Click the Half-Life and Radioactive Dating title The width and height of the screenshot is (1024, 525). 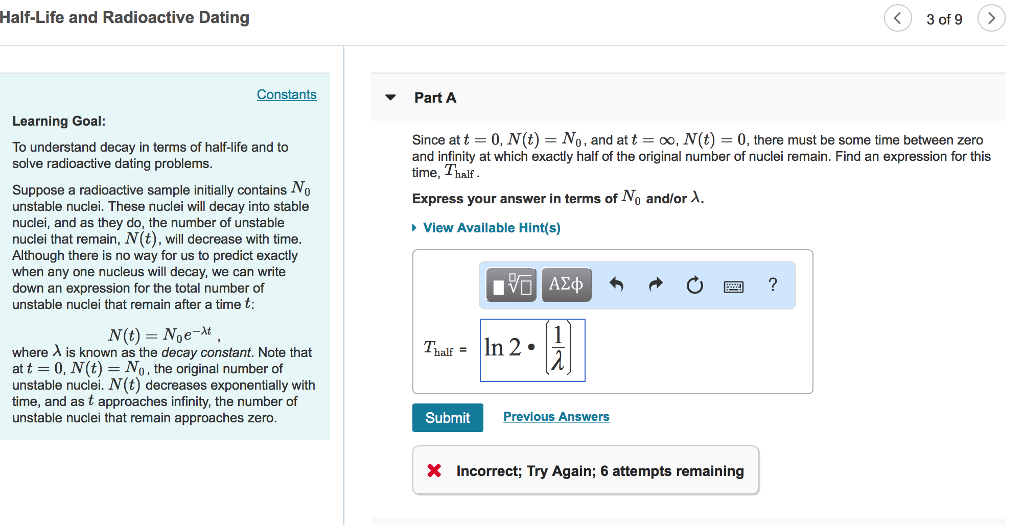coord(124,18)
